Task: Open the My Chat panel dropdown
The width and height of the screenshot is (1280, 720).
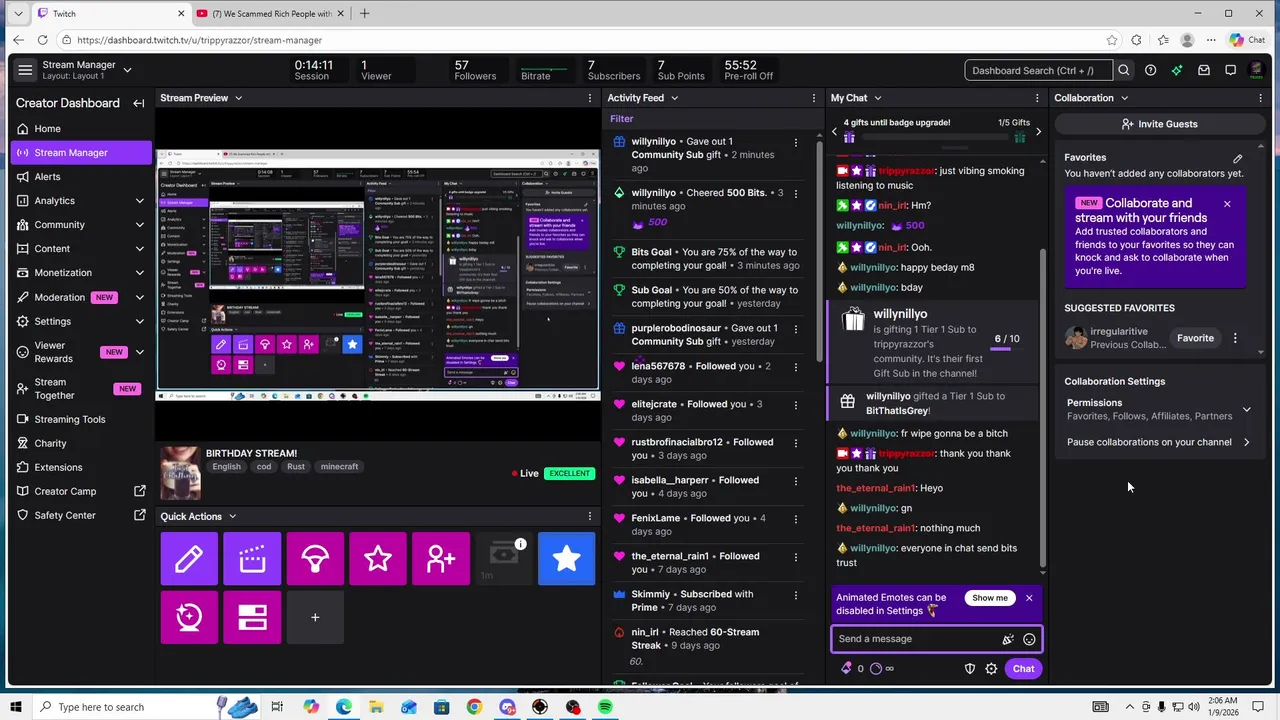Action: tap(877, 98)
